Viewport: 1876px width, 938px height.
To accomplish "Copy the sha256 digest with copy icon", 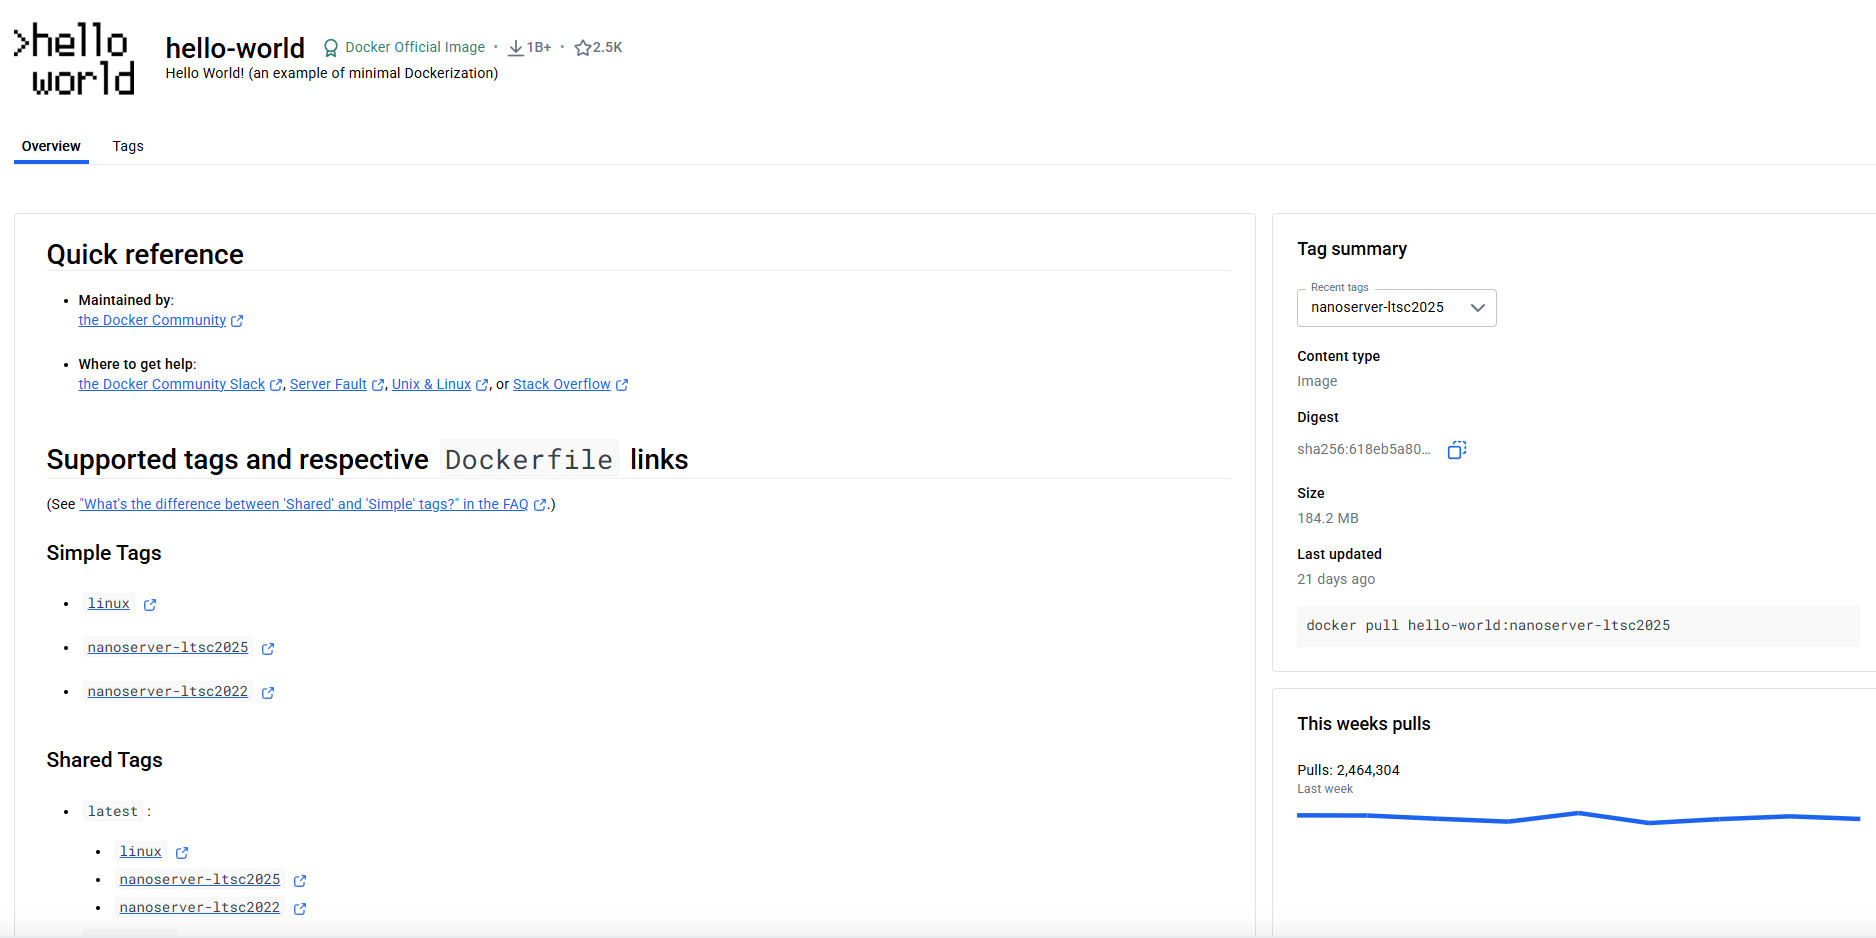I will pyautogui.click(x=1457, y=450).
